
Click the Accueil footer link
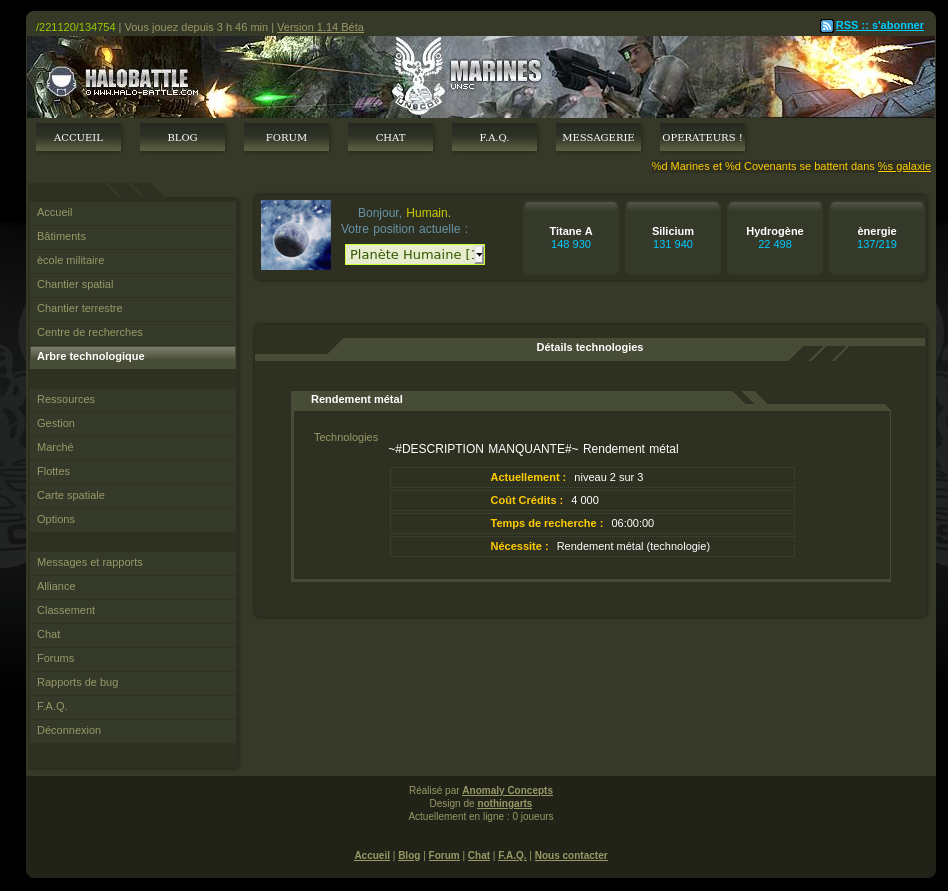click(x=372, y=856)
